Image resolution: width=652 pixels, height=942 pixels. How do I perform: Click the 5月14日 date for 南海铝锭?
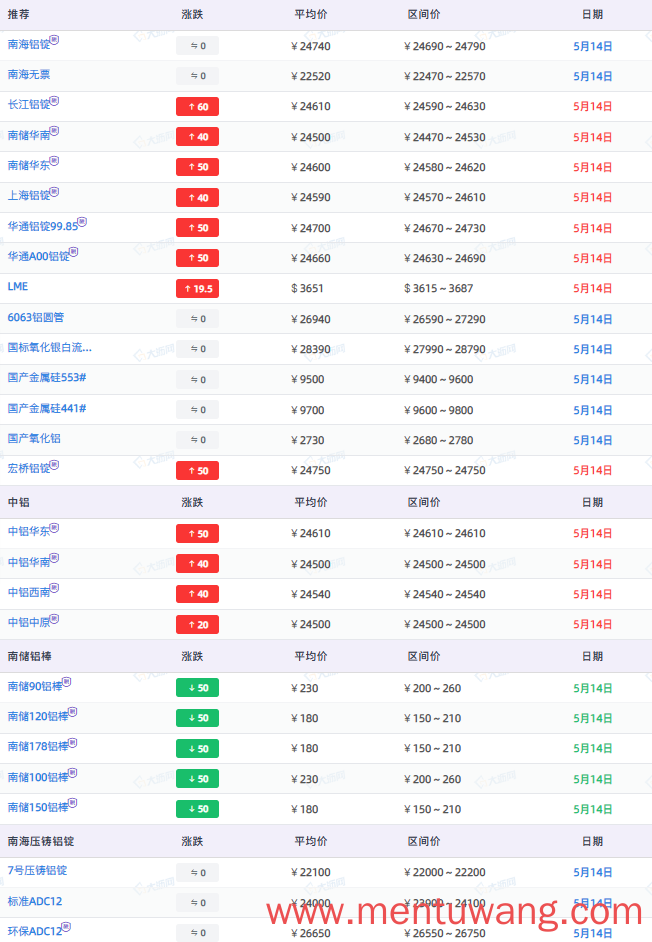pos(593,46)
